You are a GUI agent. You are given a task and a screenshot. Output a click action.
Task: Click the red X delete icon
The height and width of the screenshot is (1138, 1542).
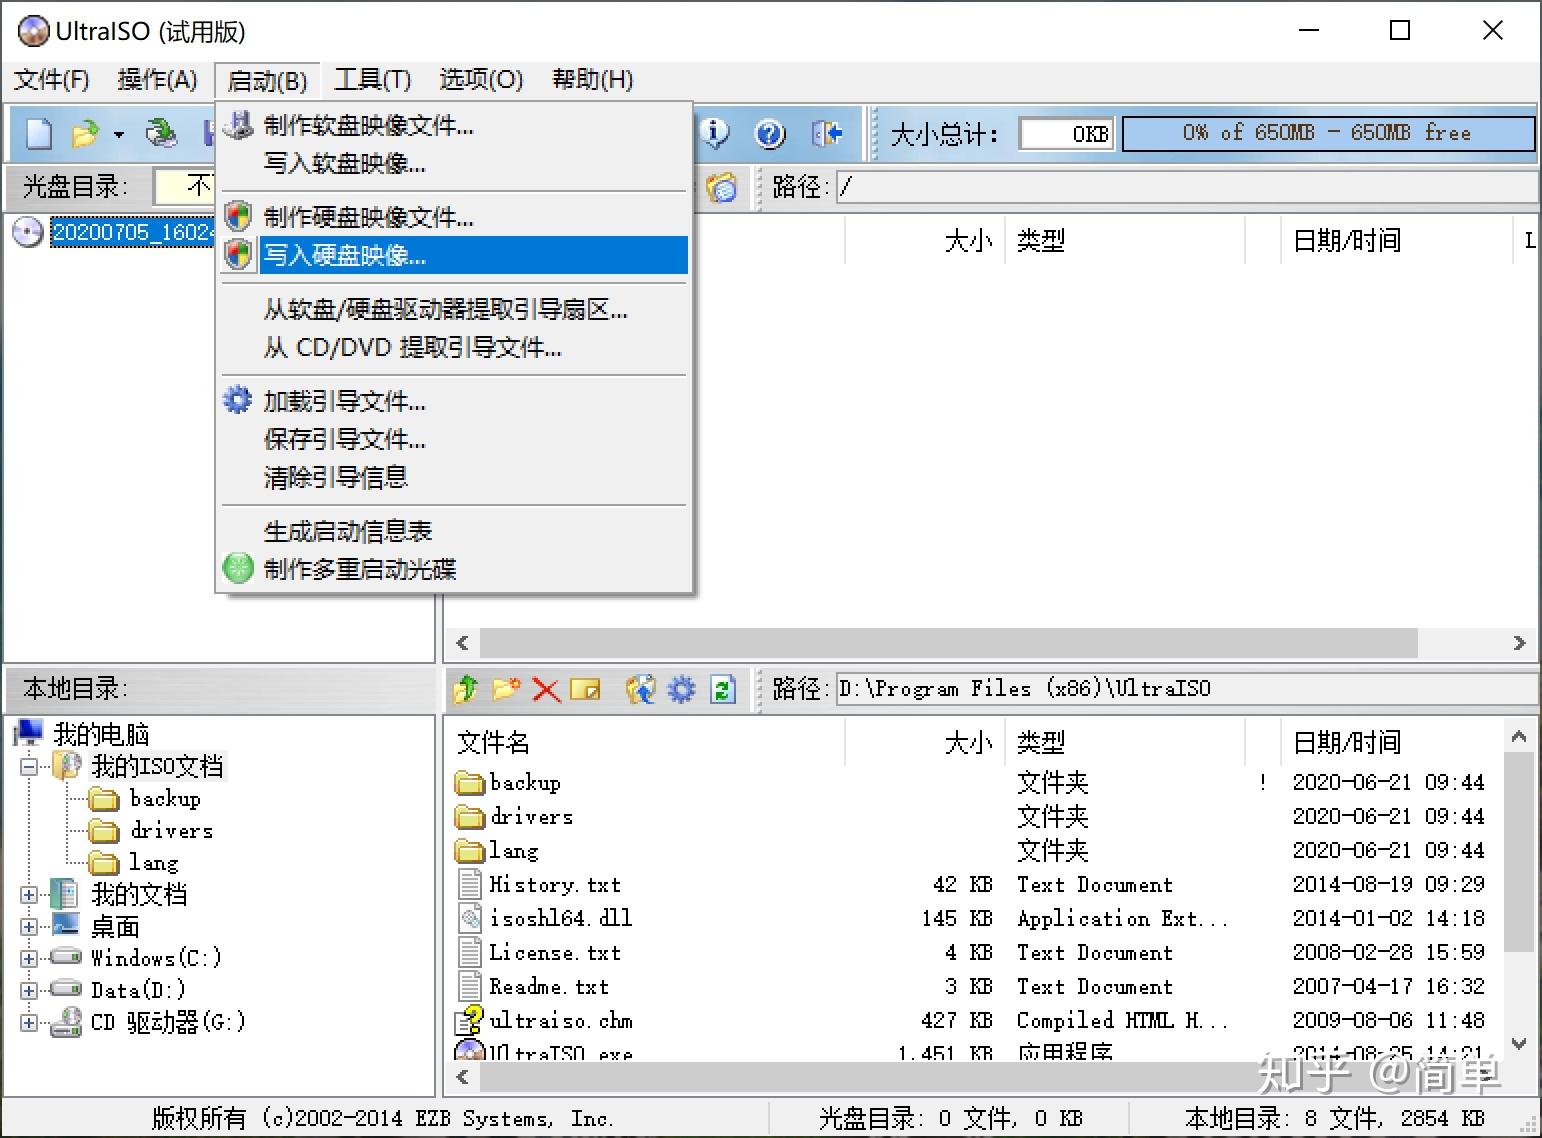click(546, 689)
